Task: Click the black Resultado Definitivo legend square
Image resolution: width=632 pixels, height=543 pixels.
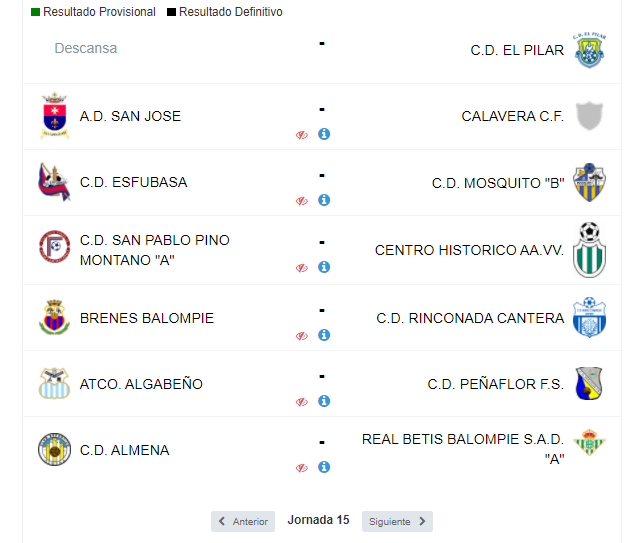Action: [x=171, y=12]
